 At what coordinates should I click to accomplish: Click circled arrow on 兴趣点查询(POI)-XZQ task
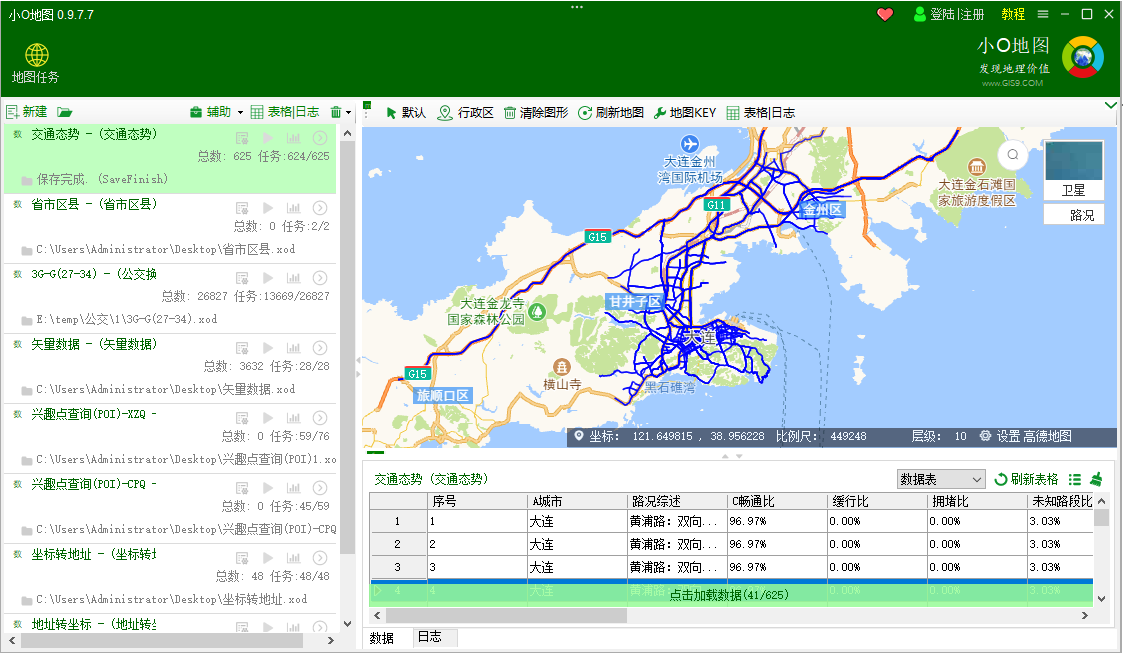tap(320, 417)
